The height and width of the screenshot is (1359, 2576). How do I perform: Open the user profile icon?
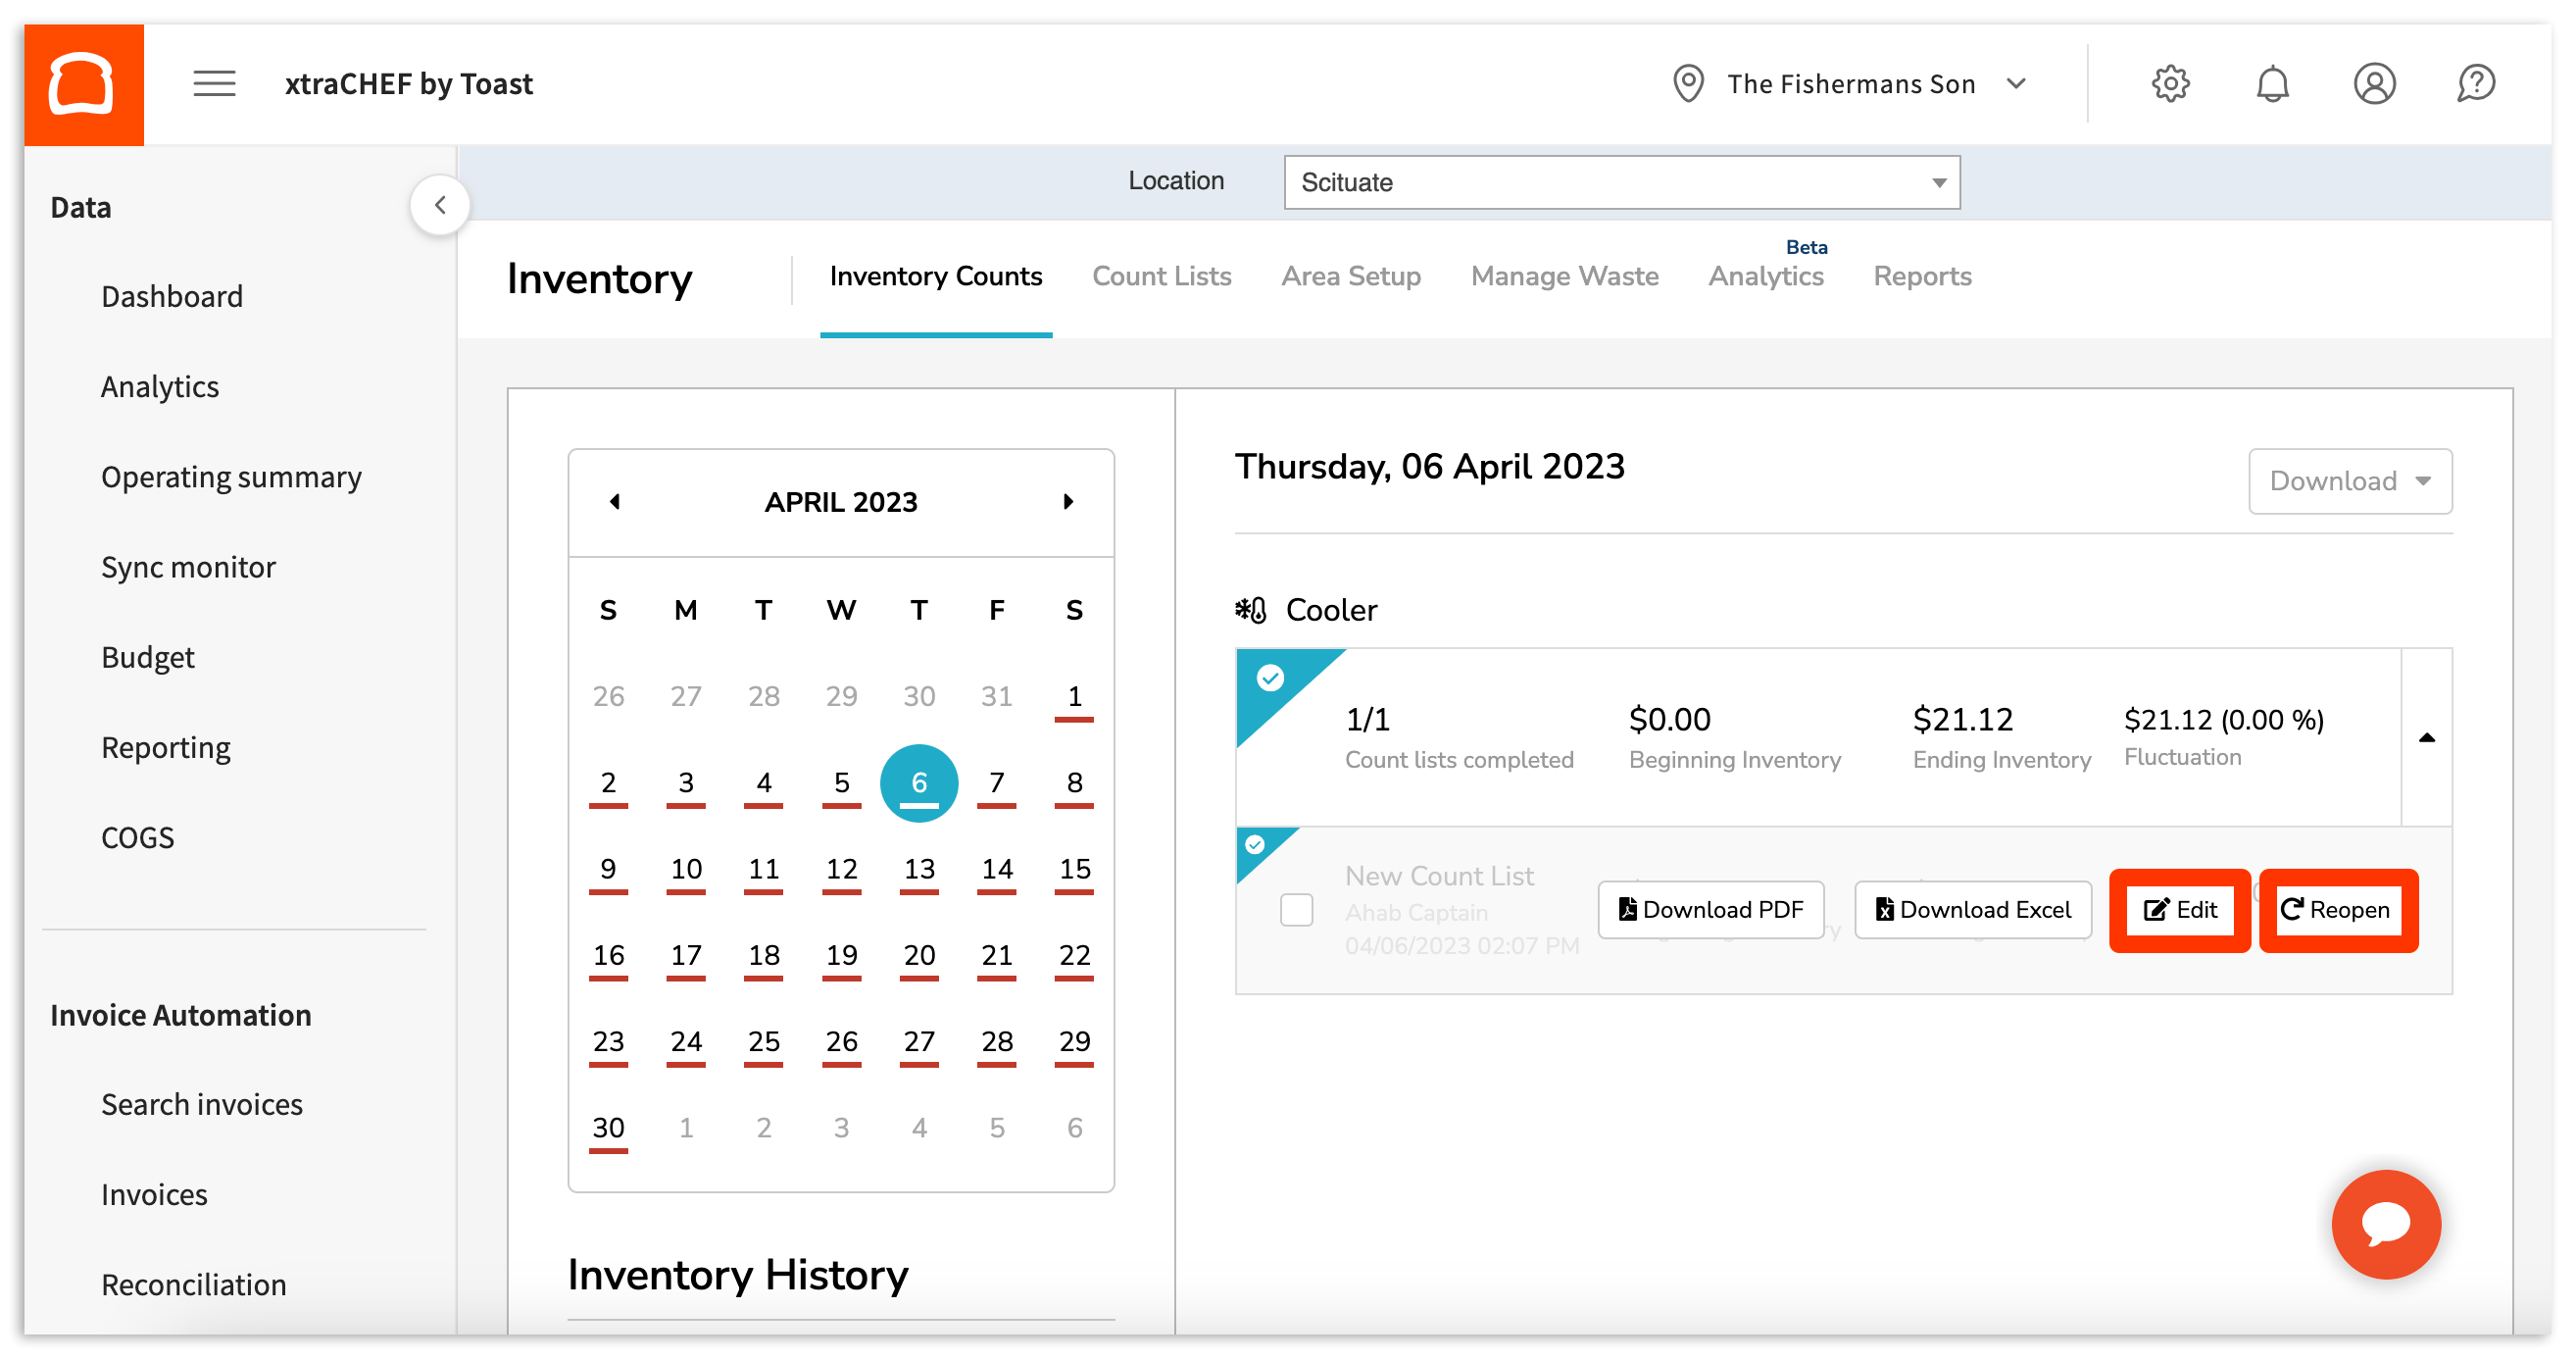tap(2375, 83)
